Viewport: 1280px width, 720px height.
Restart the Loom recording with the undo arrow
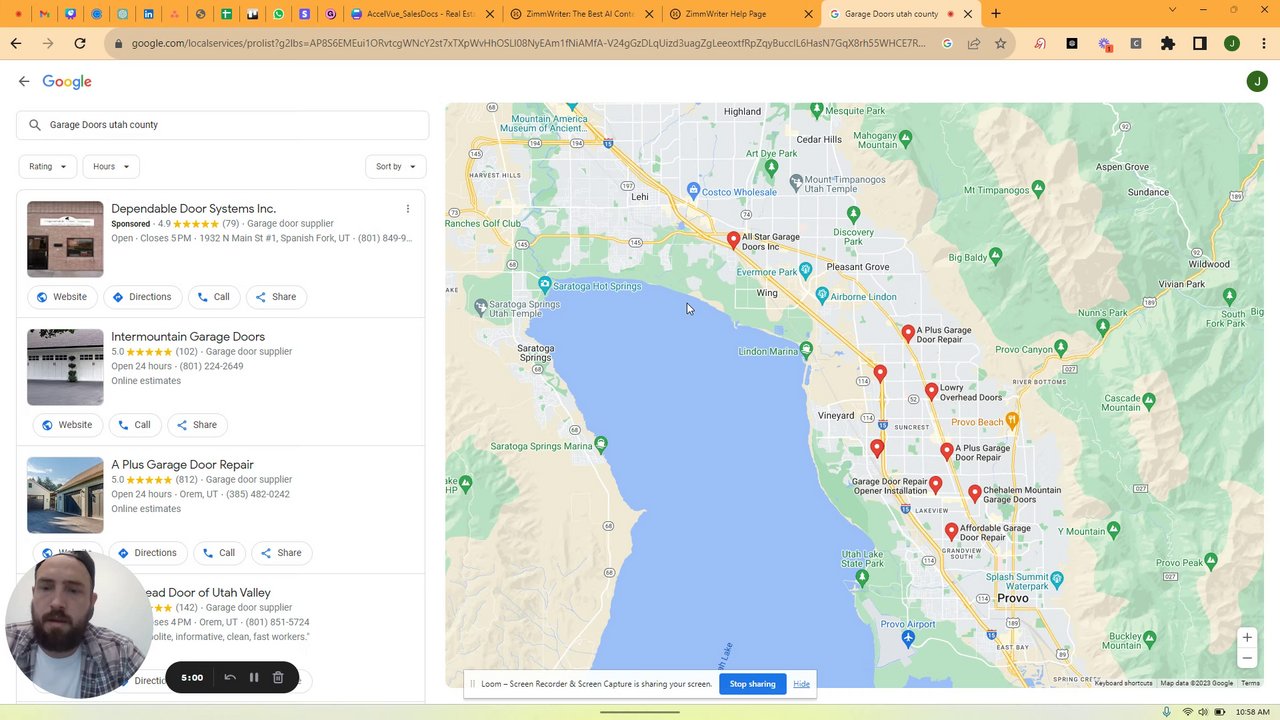229,678
